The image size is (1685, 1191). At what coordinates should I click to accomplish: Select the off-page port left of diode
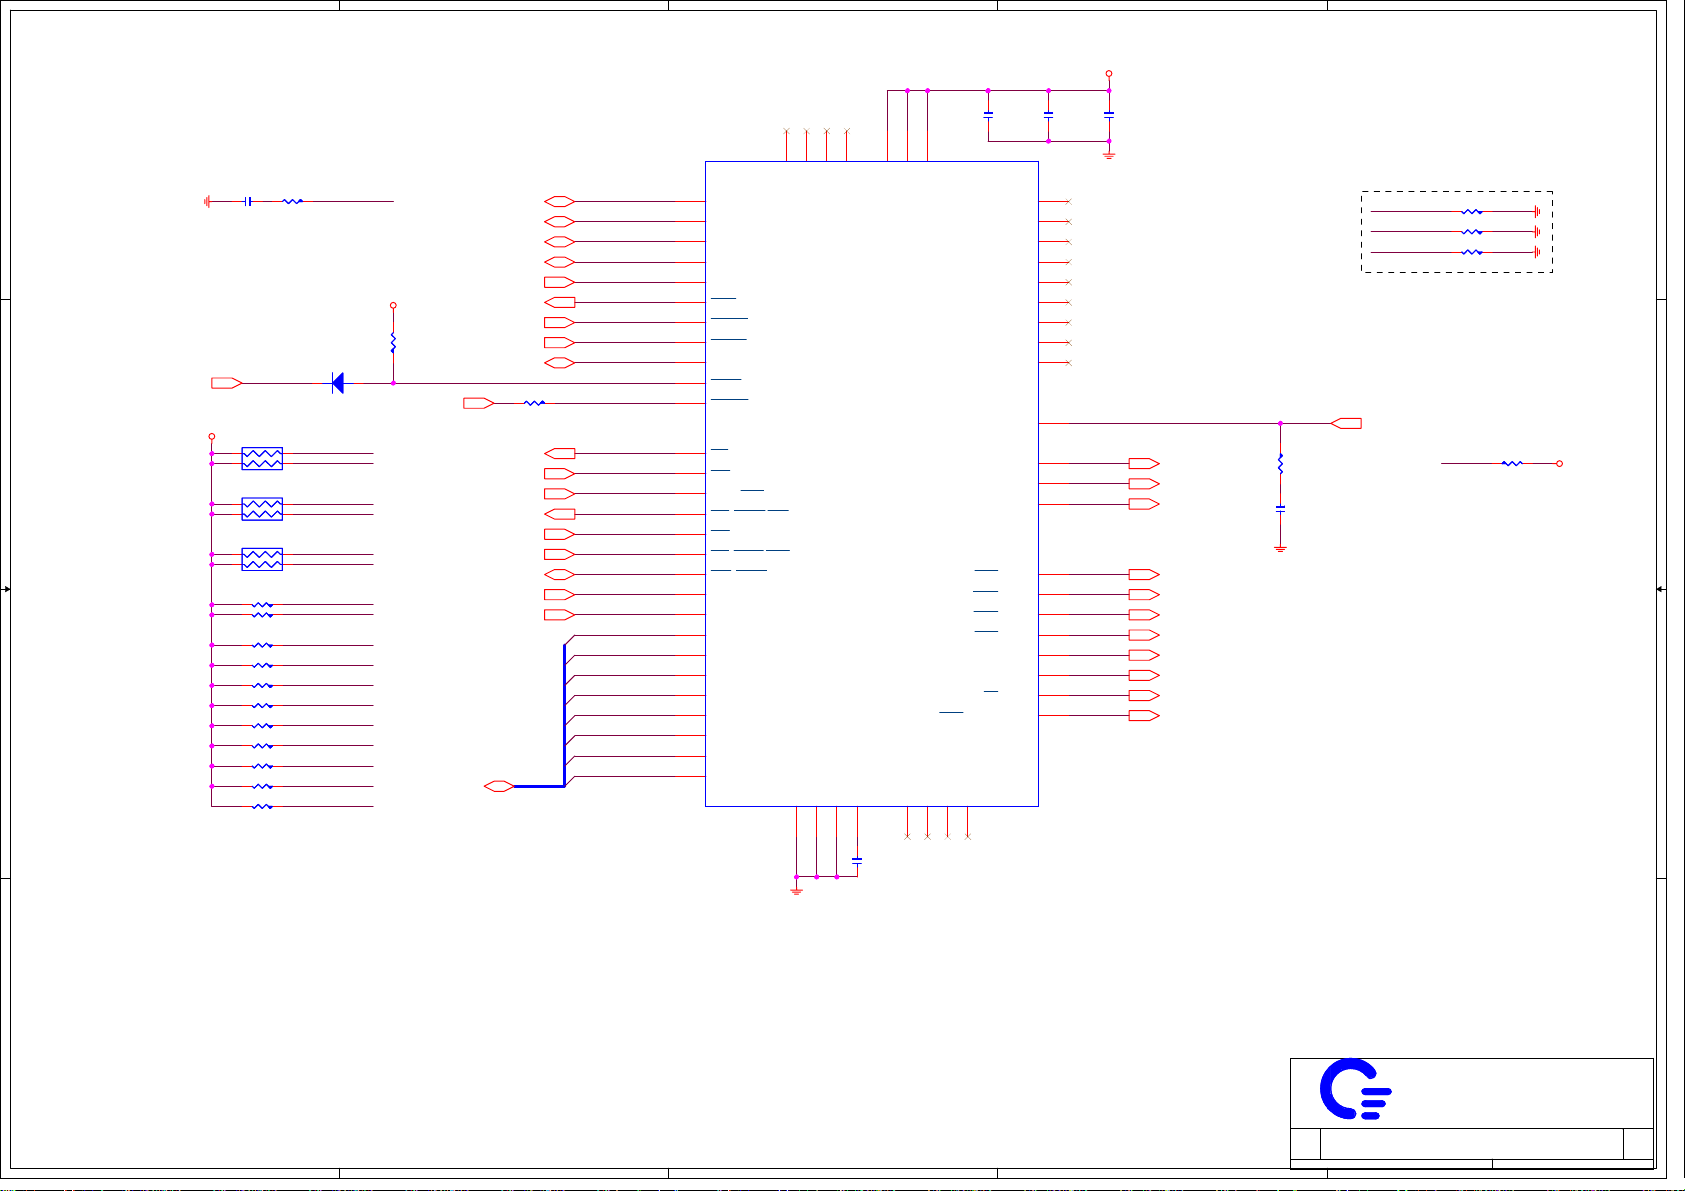point(227,383)
